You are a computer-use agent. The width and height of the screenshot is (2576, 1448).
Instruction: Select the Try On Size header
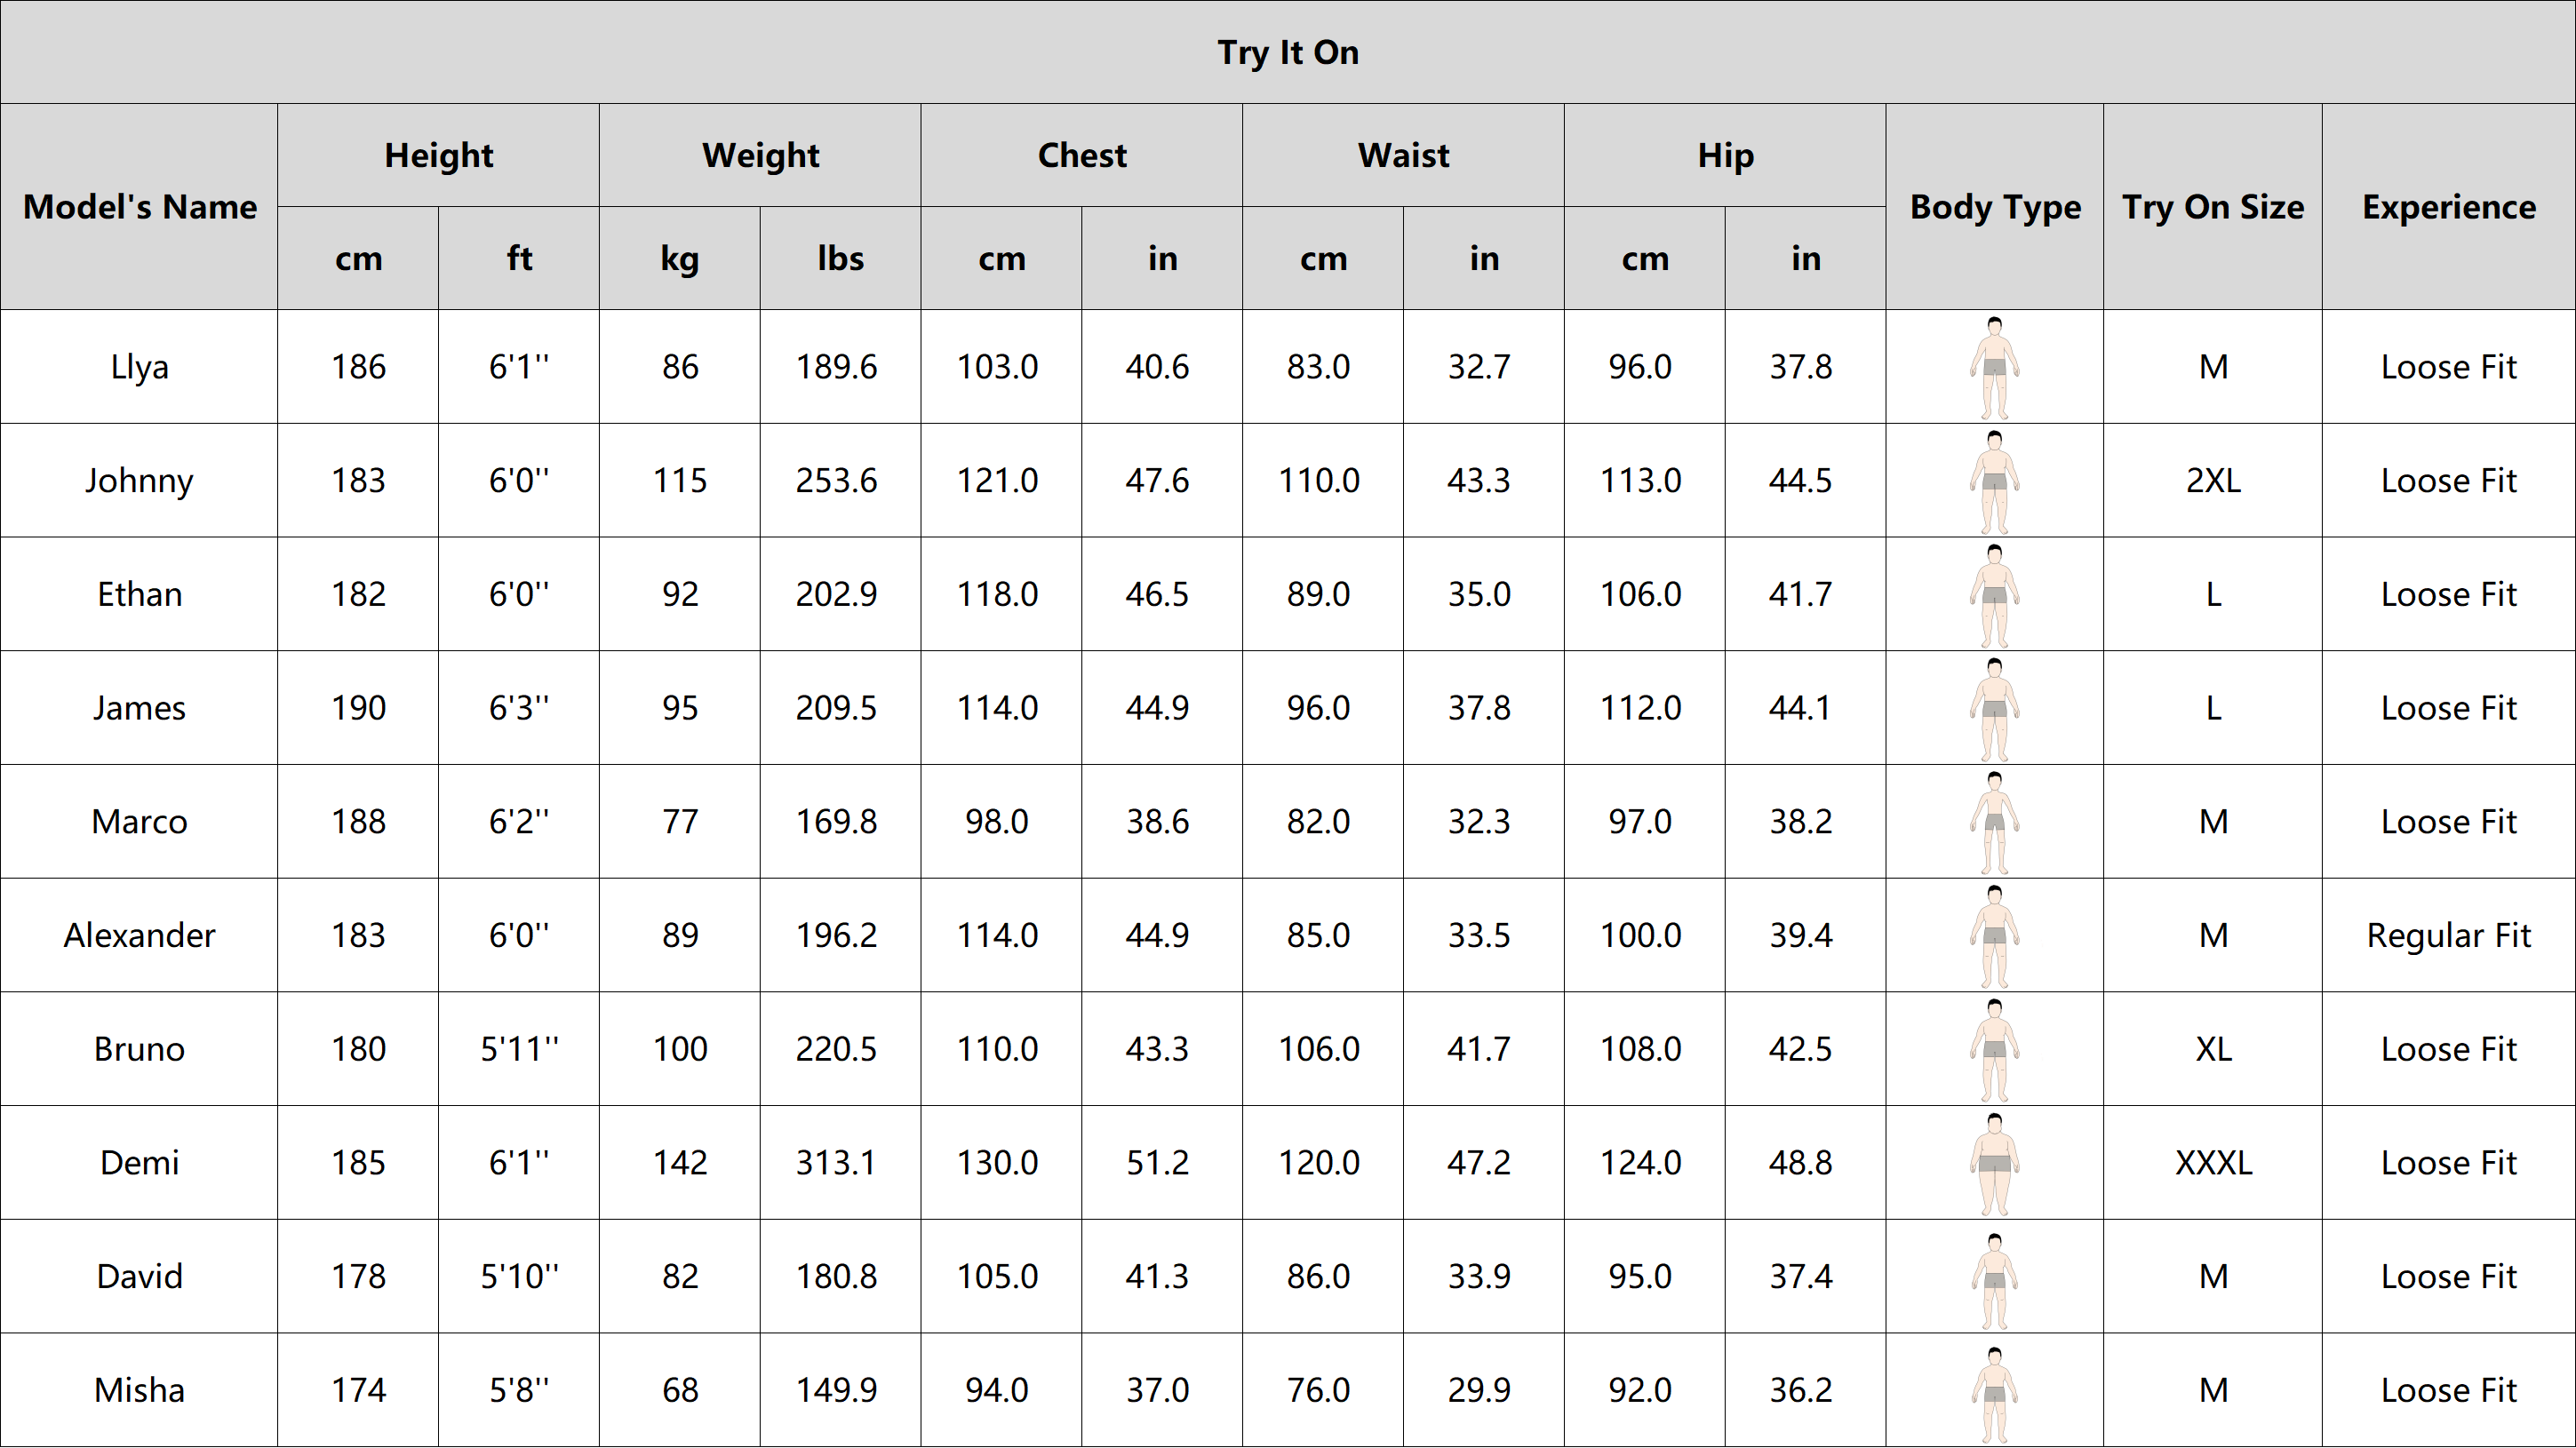tap(2212, 207)
